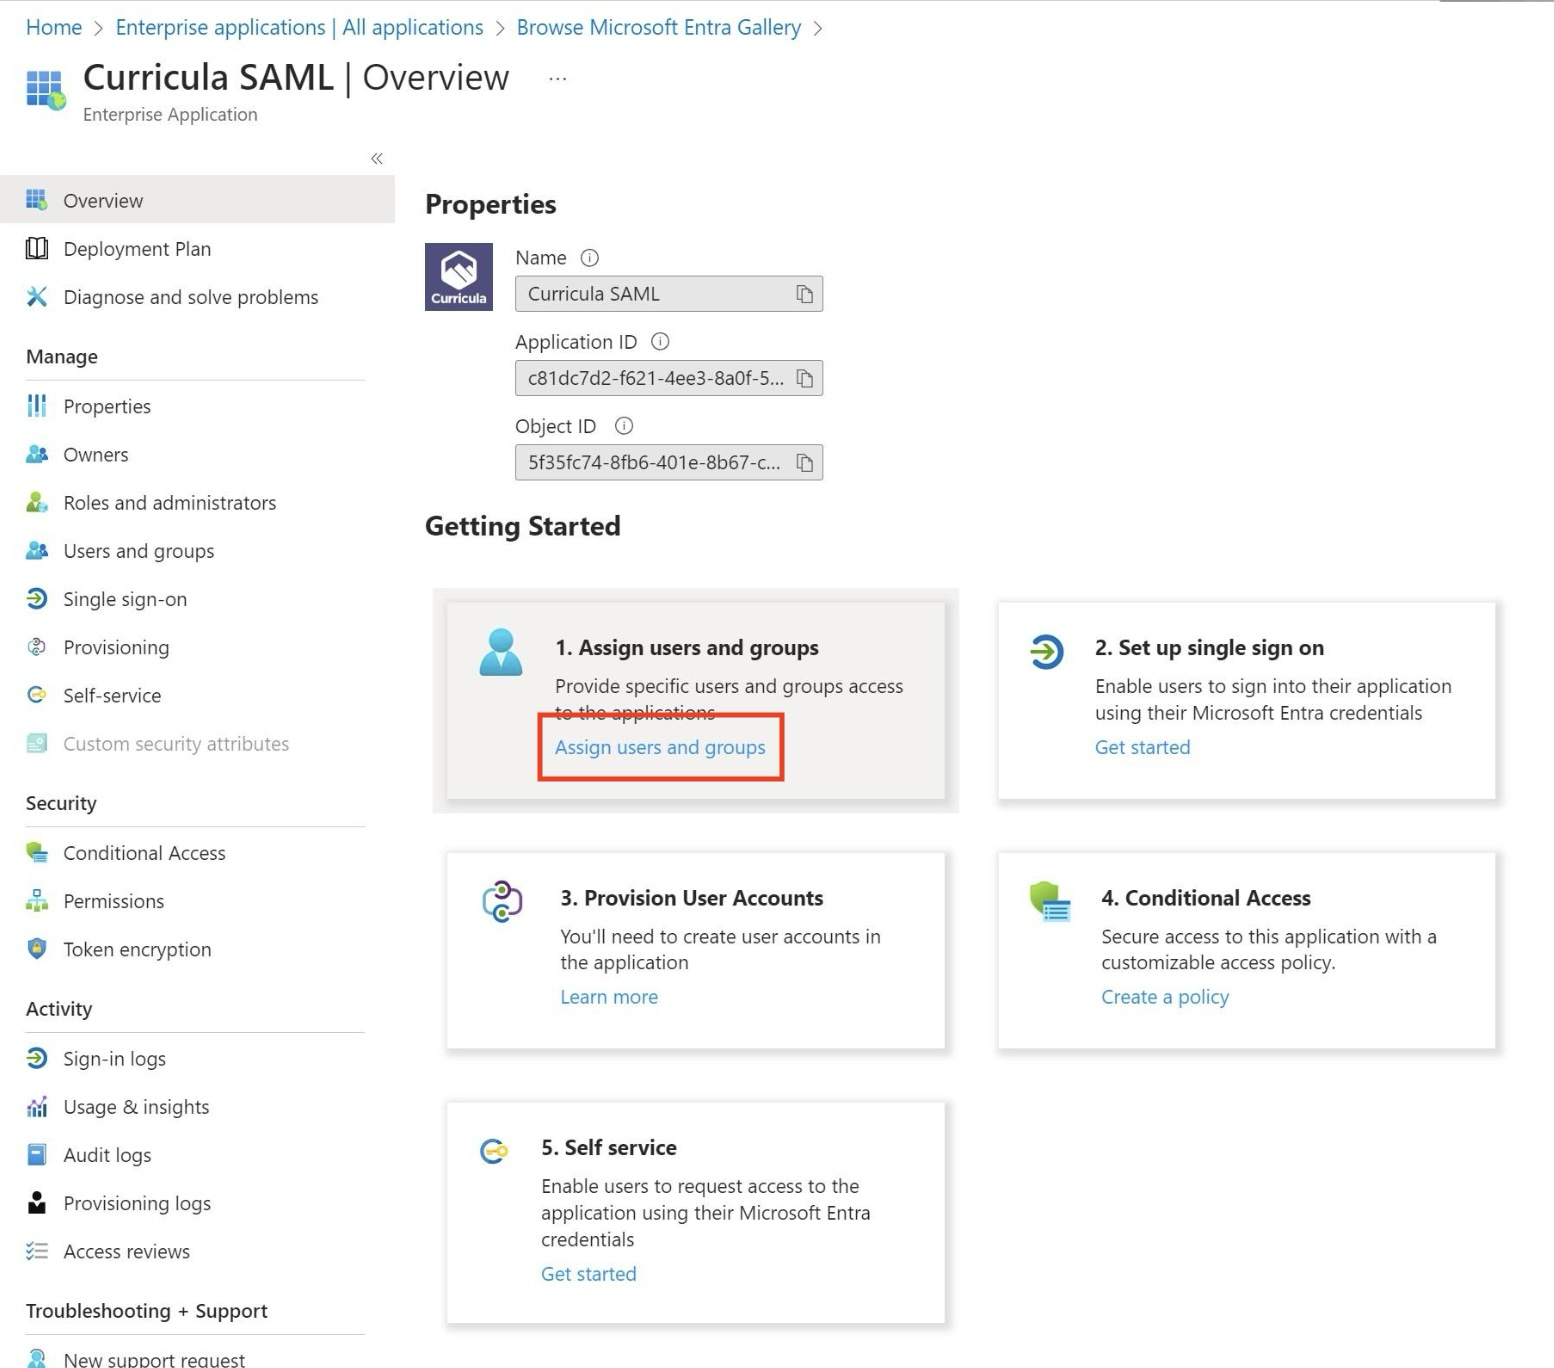
Task: Open Browse Microsoft Entra Gallery breadcrumb
Action: [x=659, y=27]
